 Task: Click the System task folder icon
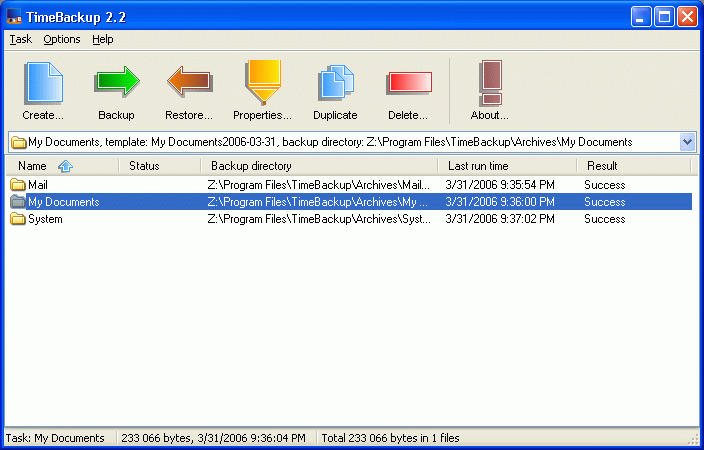[x=18, y=219]
